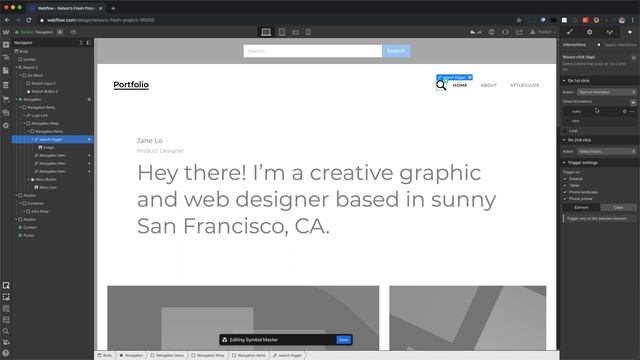
Task: Click the Search button on the canvas
Action: [x=396, y=51]
